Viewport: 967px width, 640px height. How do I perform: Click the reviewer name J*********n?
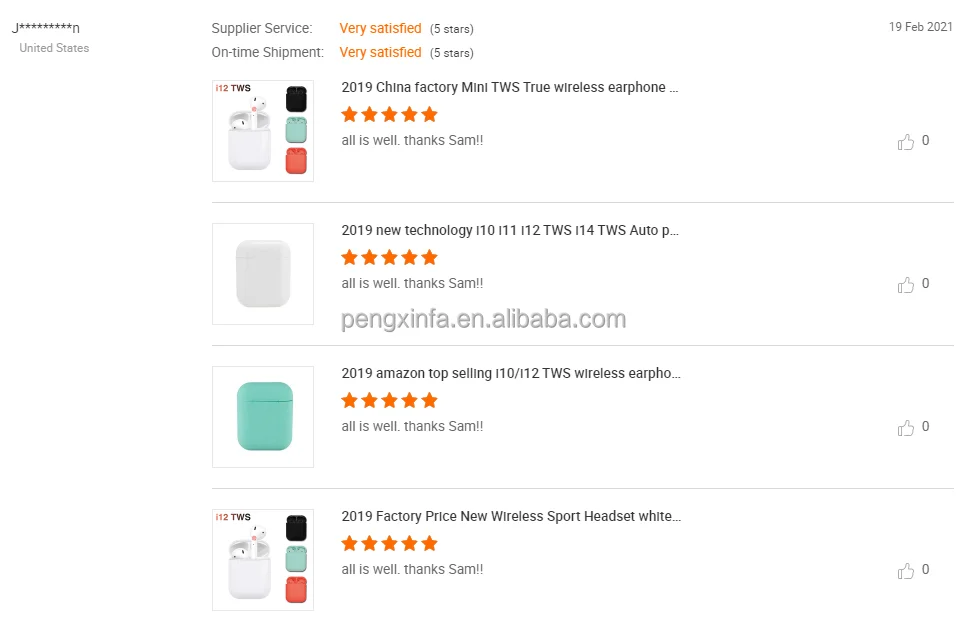tap(46, 28)
